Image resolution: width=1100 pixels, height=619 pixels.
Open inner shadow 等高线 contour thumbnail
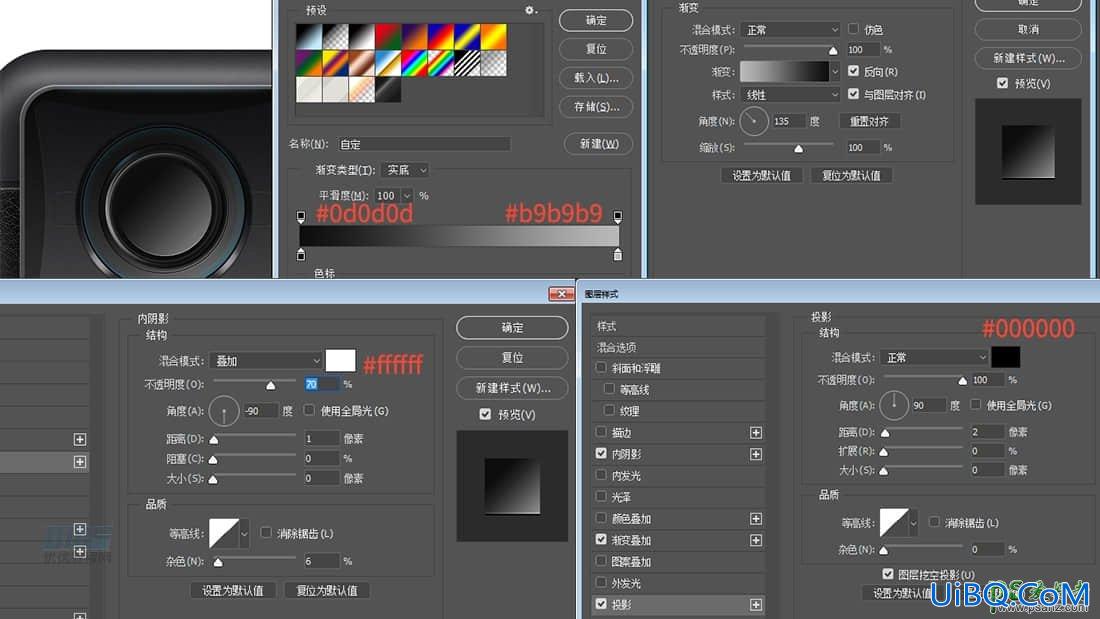point(224,533)
